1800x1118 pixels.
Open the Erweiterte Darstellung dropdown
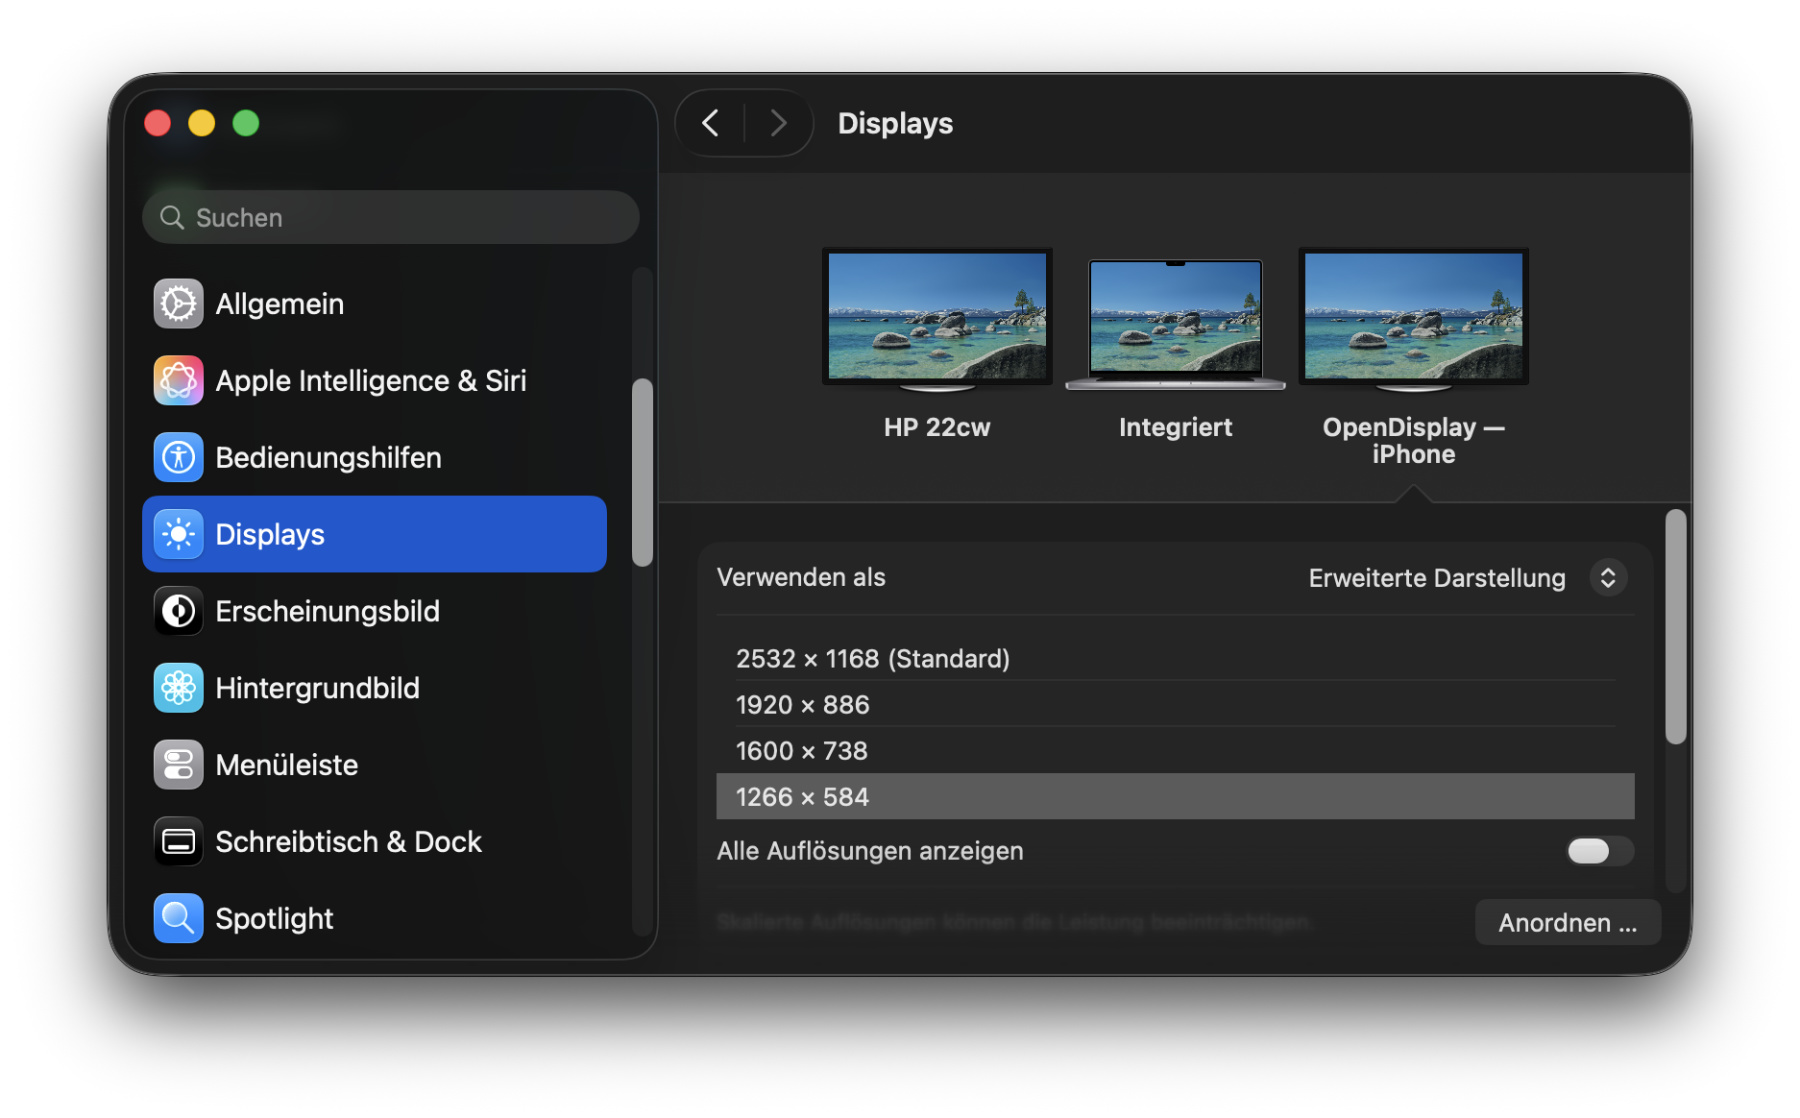[x=1468, y=578]
